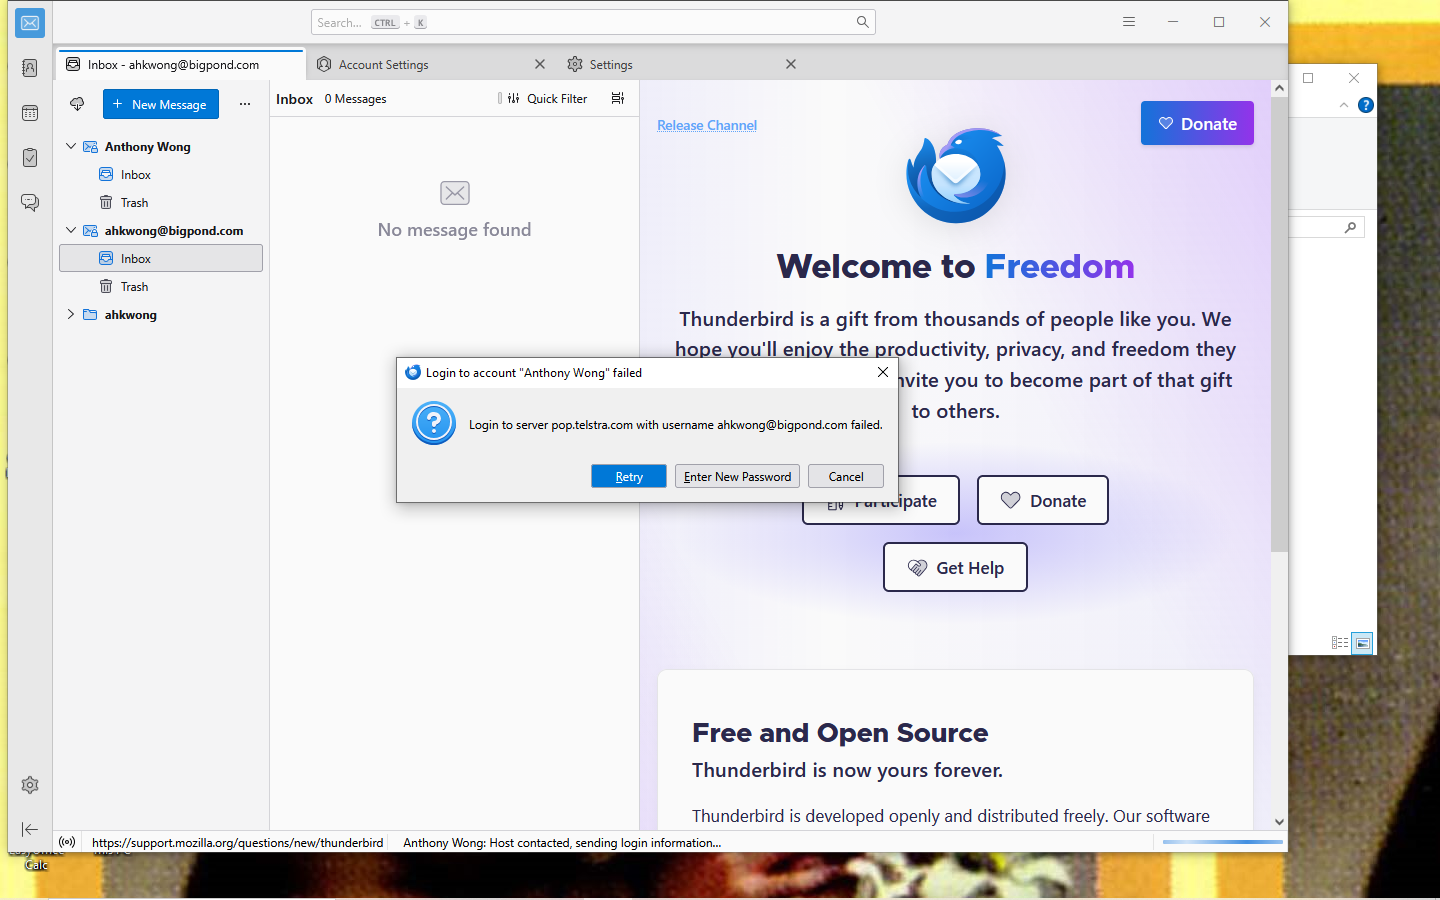Click the support.mozilla.org URL in status bar

(x=238, y=842)
